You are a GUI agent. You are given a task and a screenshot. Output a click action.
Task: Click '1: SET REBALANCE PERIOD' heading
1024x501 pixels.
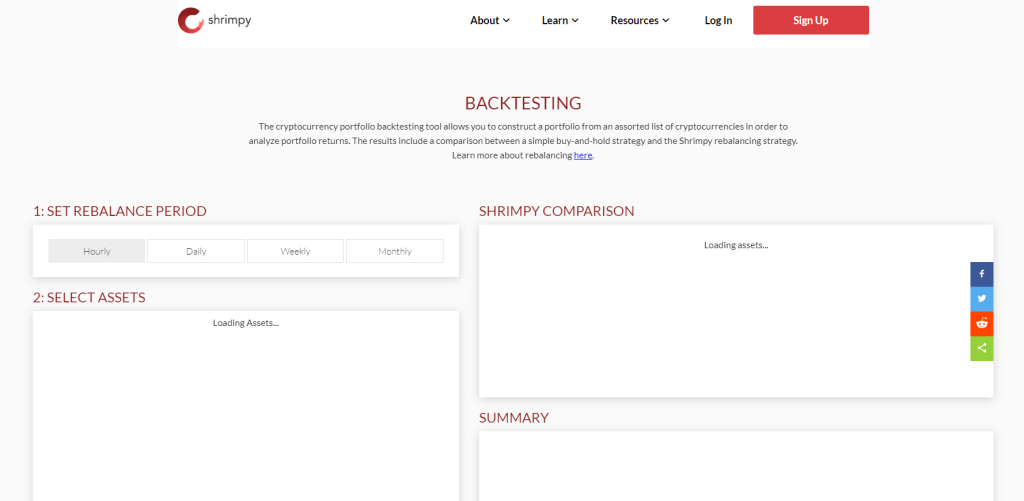(x=120, y=211)
